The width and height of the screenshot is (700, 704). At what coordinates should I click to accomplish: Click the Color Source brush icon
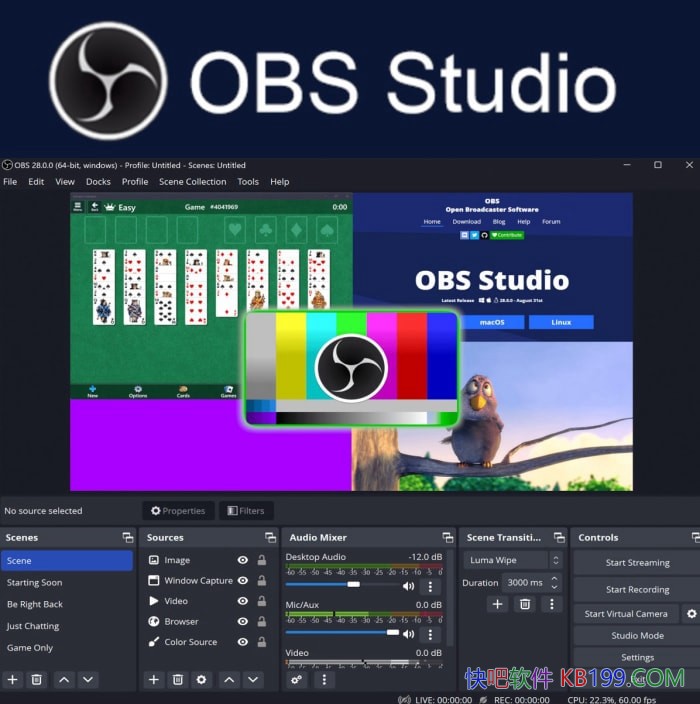[x=154, y=642]
